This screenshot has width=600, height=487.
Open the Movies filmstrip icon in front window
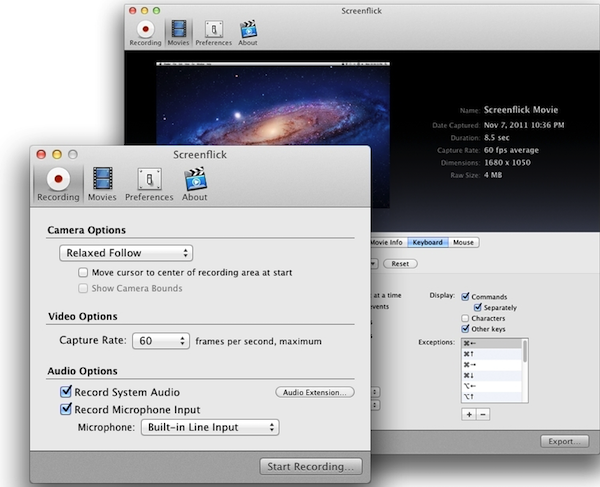coord(102,179)
